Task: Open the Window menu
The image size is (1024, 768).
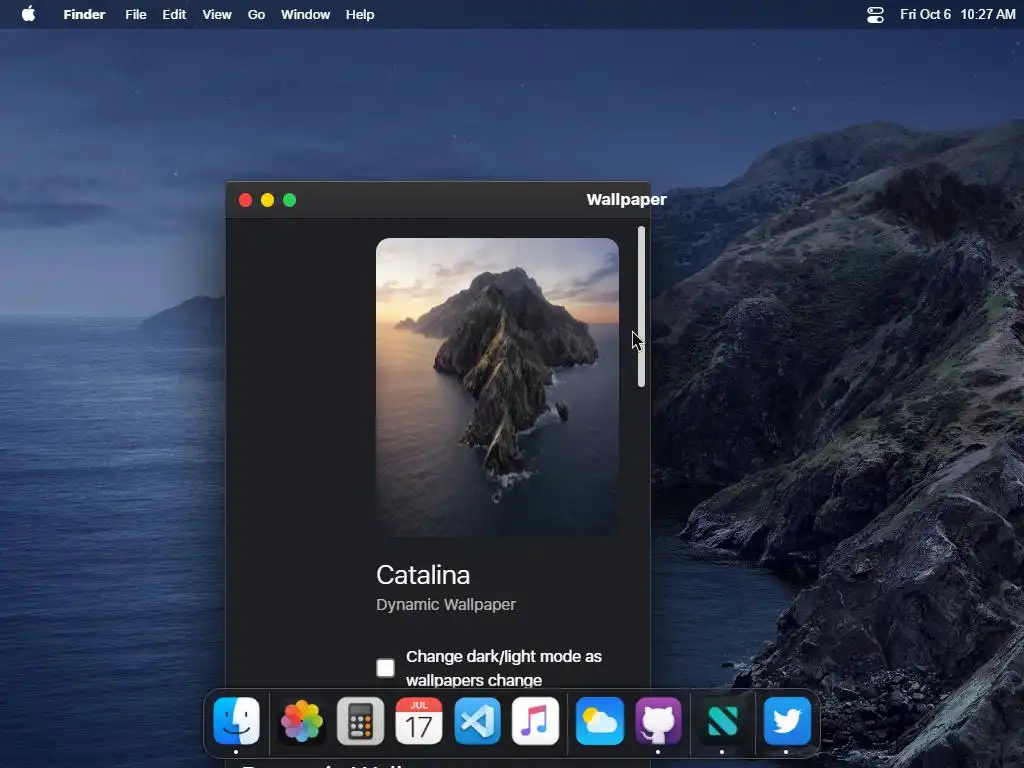Action: click(x=306, y=14)
